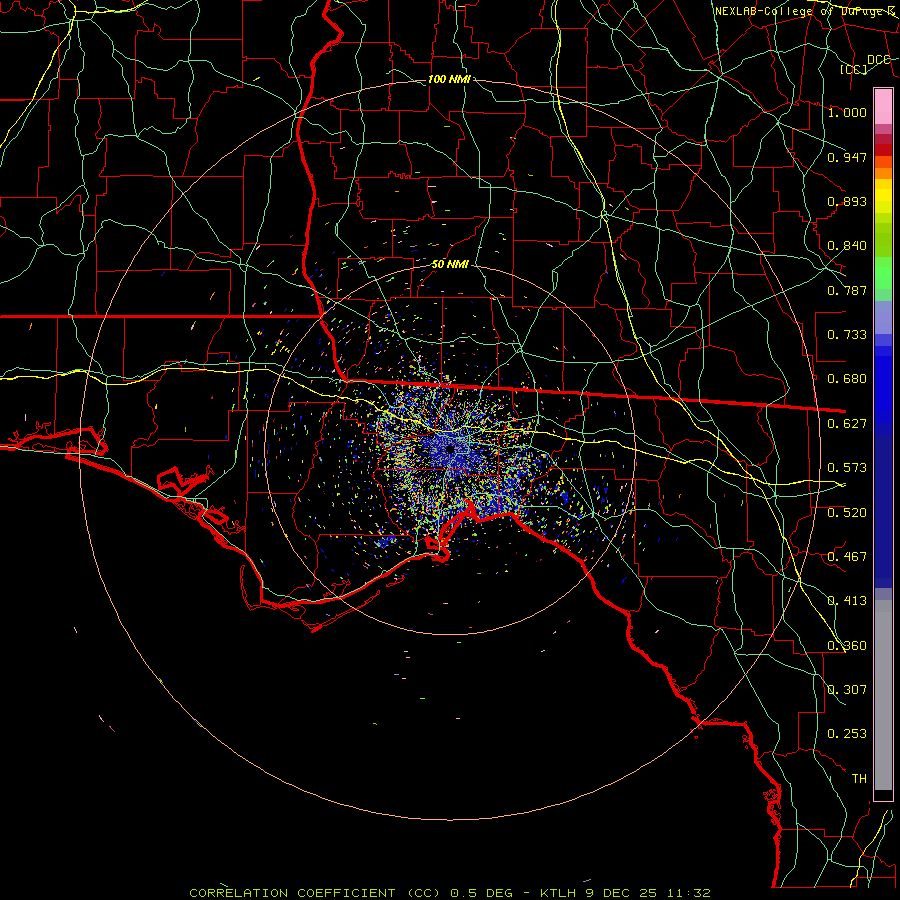900x900 pixels.
Task: Click the 1.000 scale value
Action: pos(847,112)
